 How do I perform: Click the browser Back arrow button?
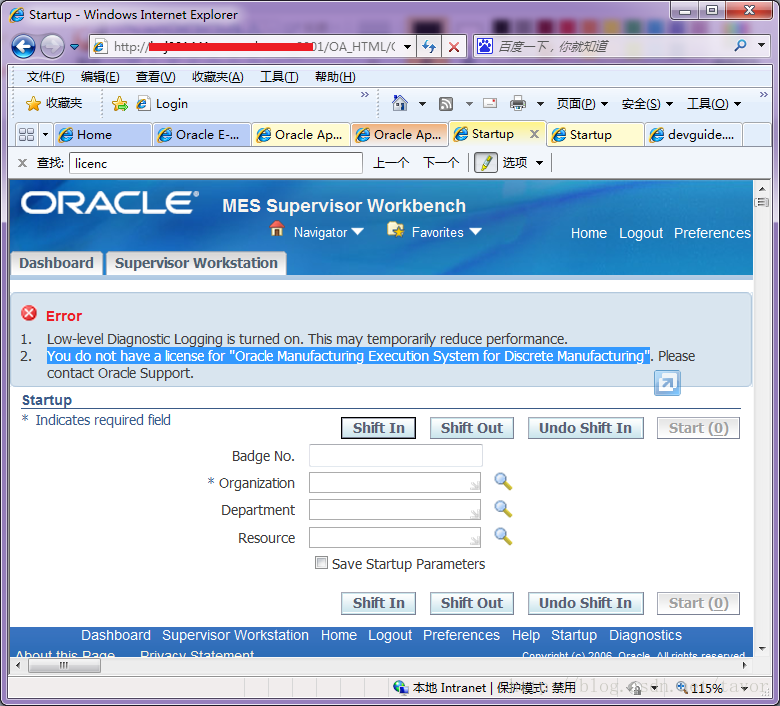(x=23, y=47)
